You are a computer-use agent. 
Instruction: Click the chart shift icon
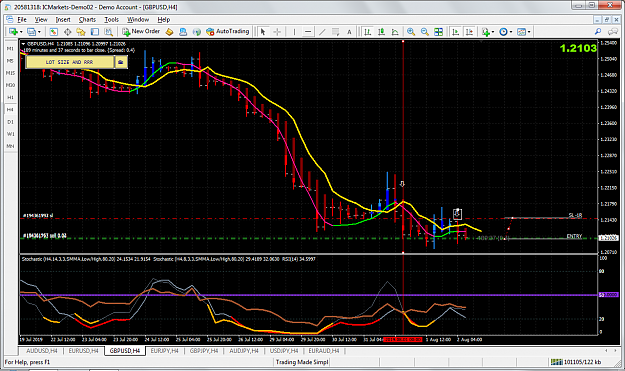(469, 32)
